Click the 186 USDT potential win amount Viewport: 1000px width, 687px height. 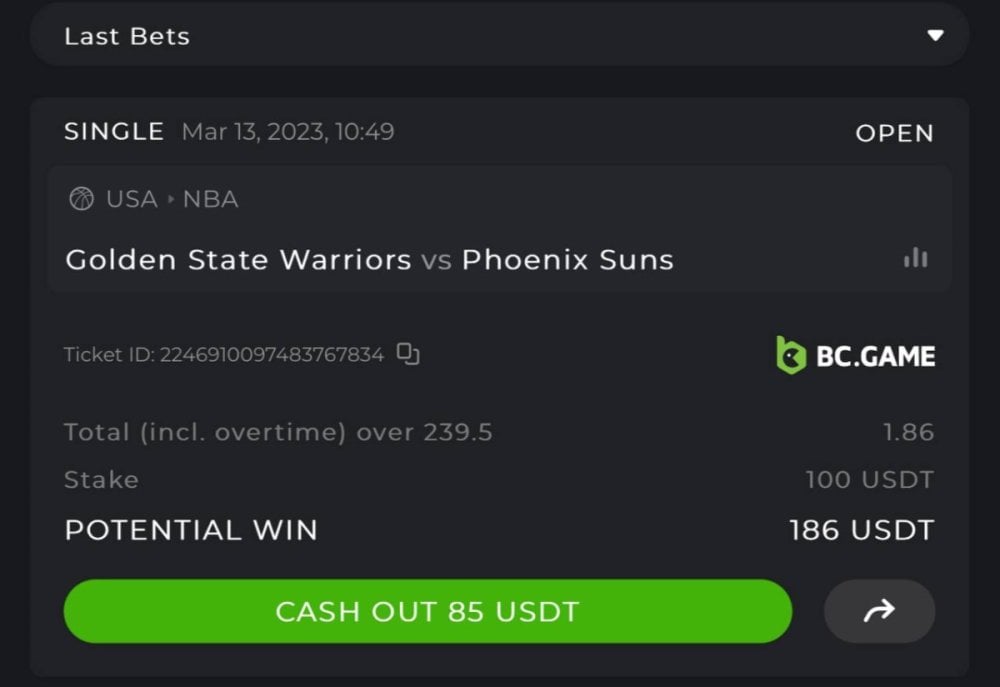click(861, 530)
